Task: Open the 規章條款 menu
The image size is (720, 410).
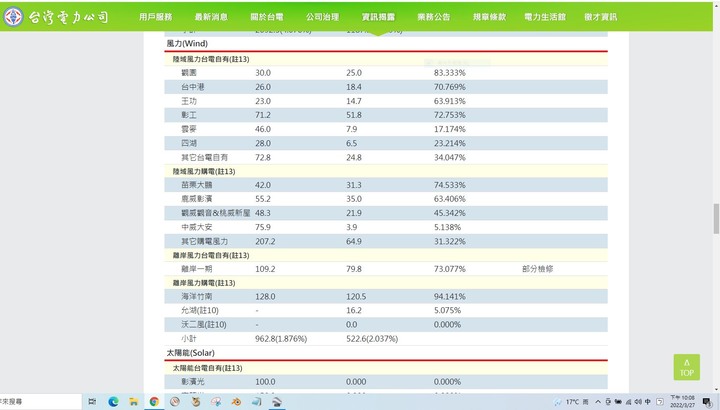Action: (489, 17)
